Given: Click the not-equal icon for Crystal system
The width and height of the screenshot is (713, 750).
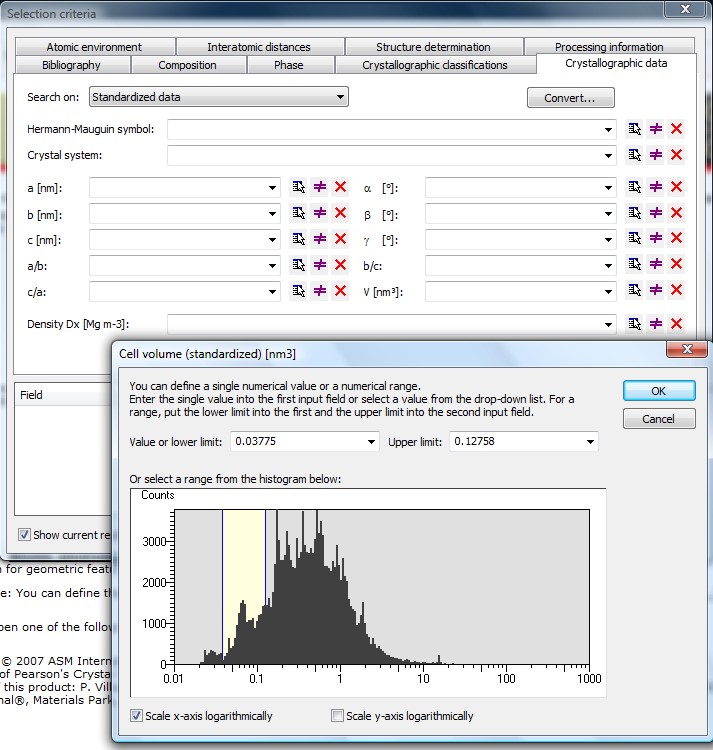Looking at the screenshot, I should tap(656, 155).
